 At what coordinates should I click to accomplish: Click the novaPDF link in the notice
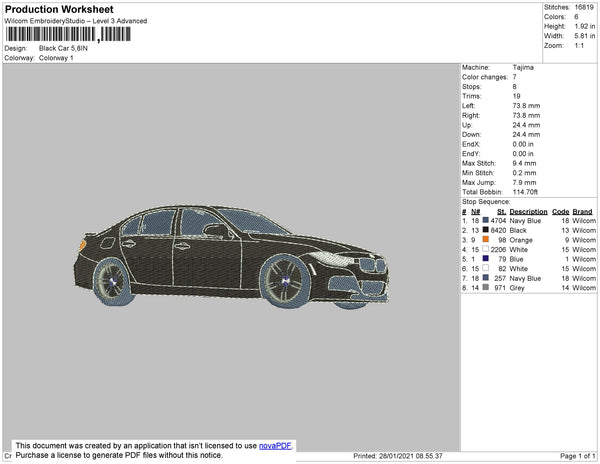(275, 446)
